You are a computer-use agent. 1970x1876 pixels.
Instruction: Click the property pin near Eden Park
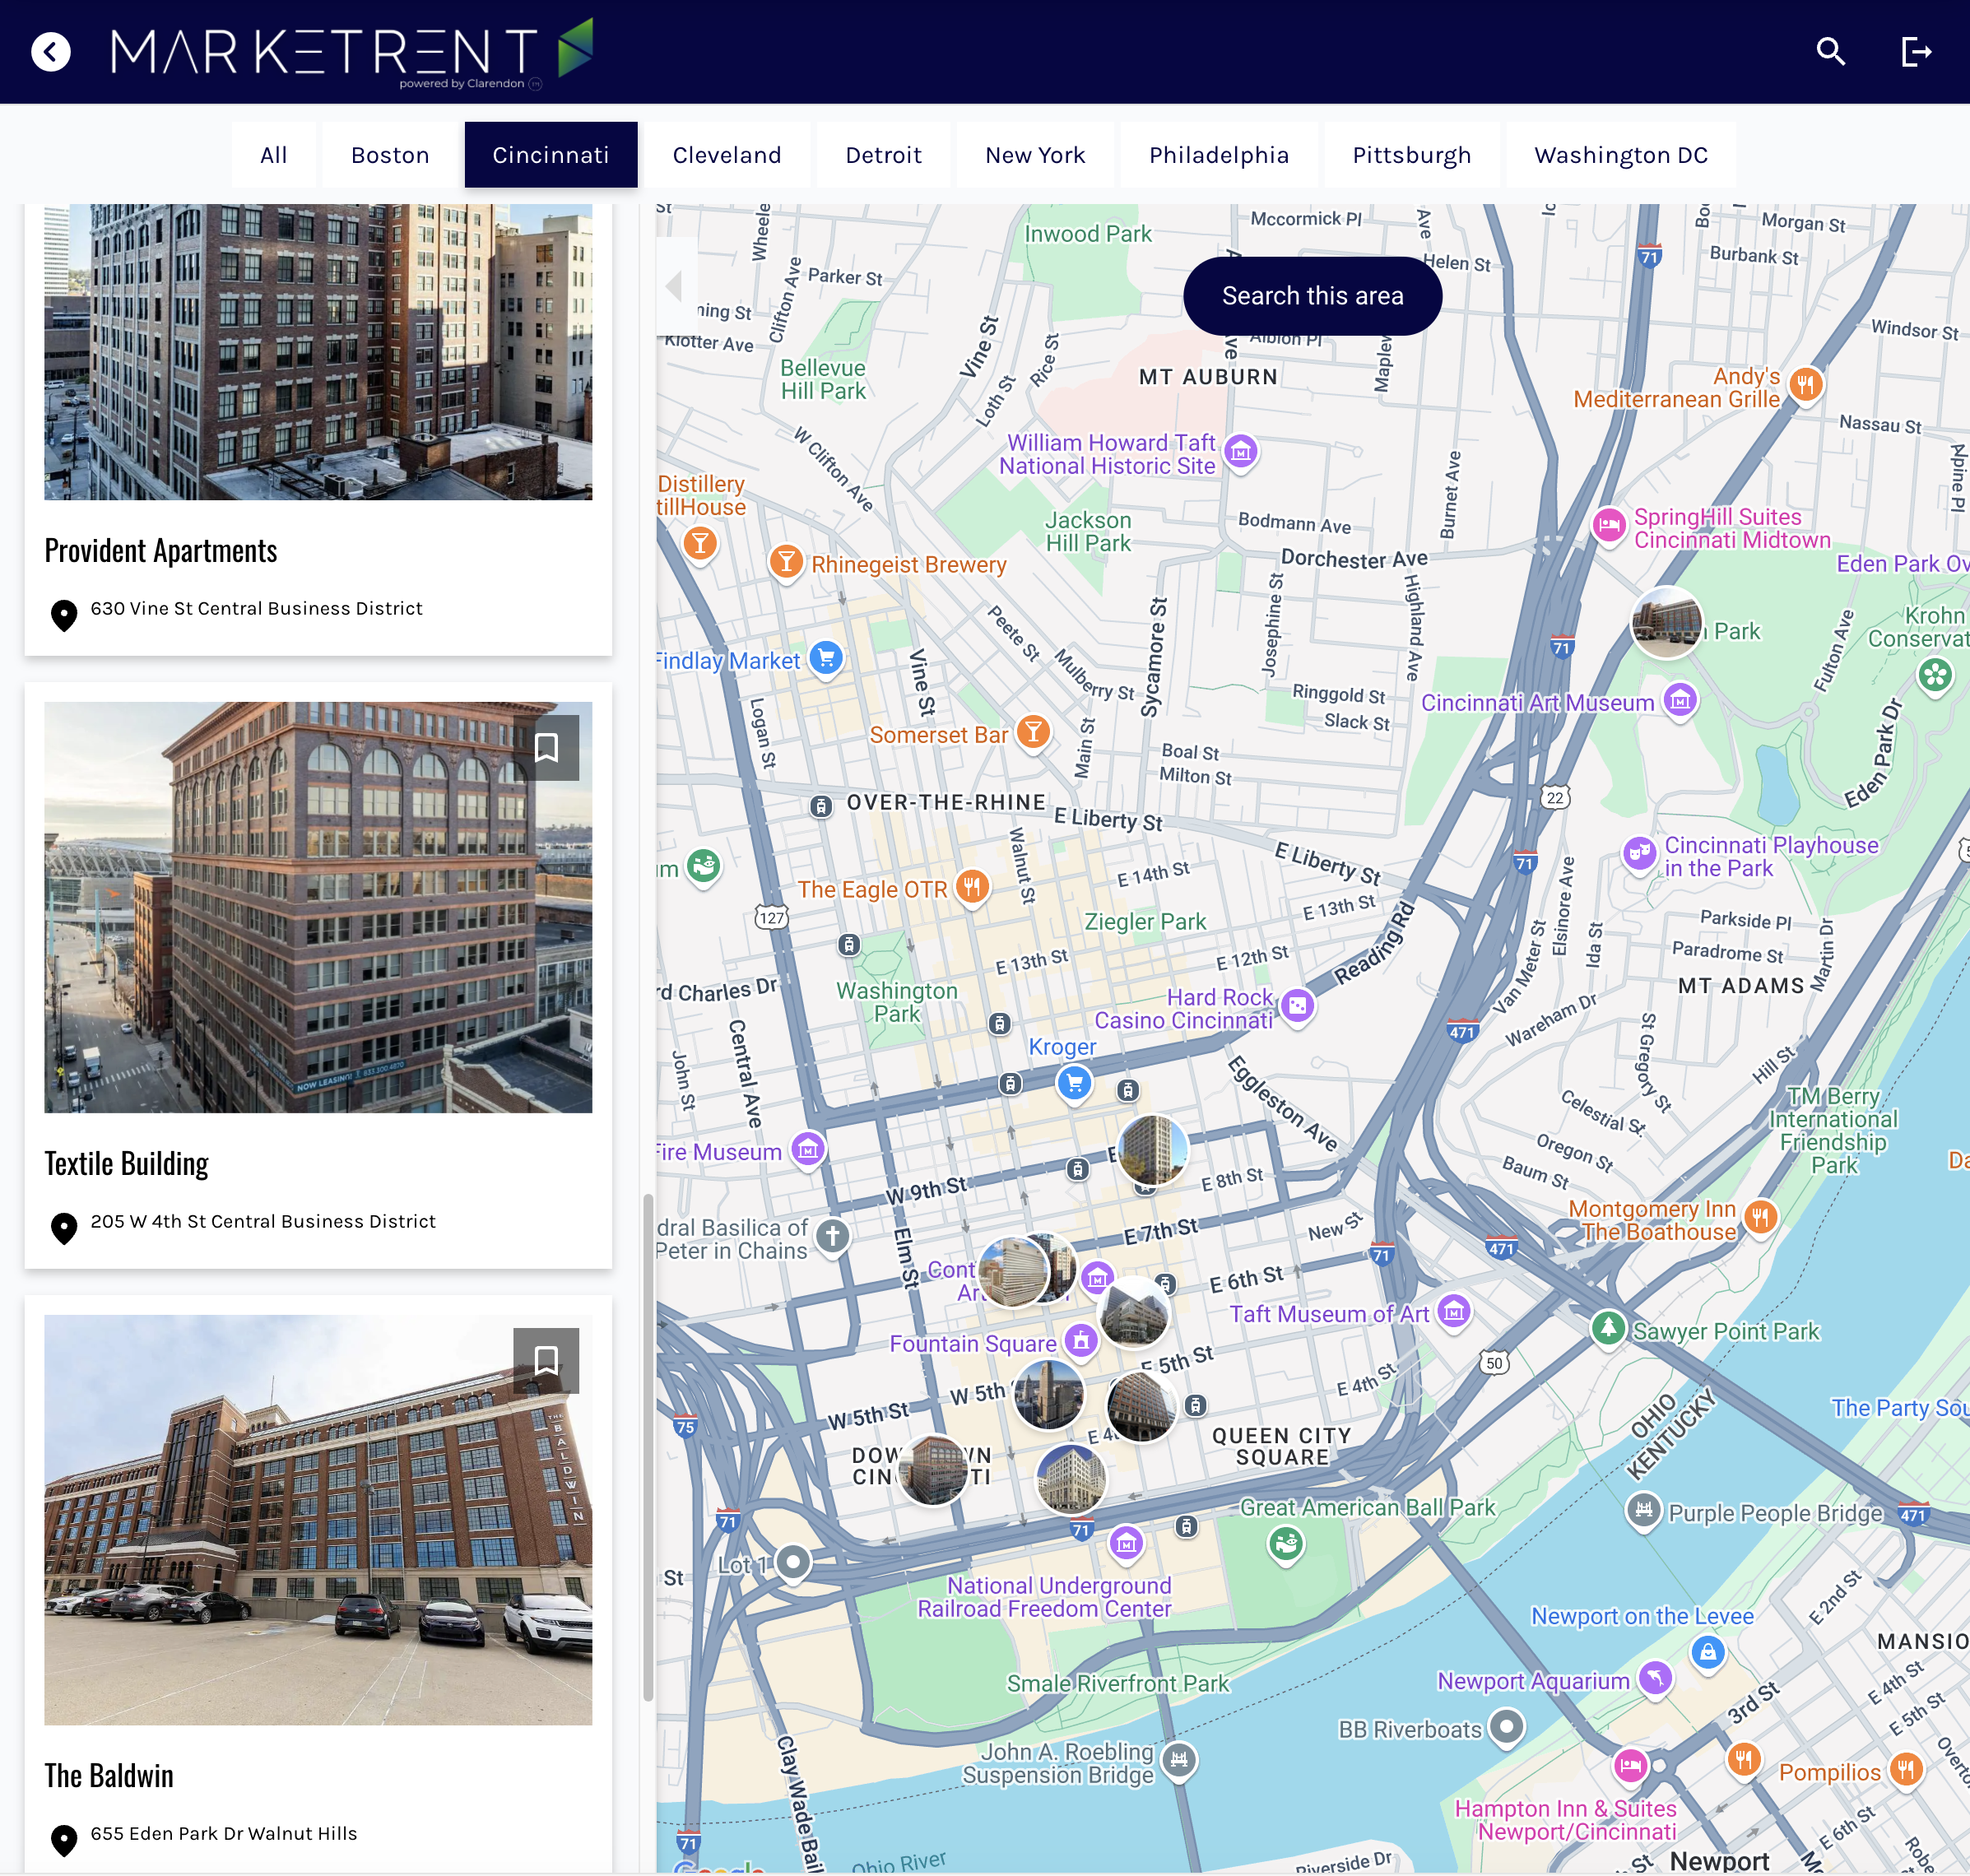(x=1666, y=622)
